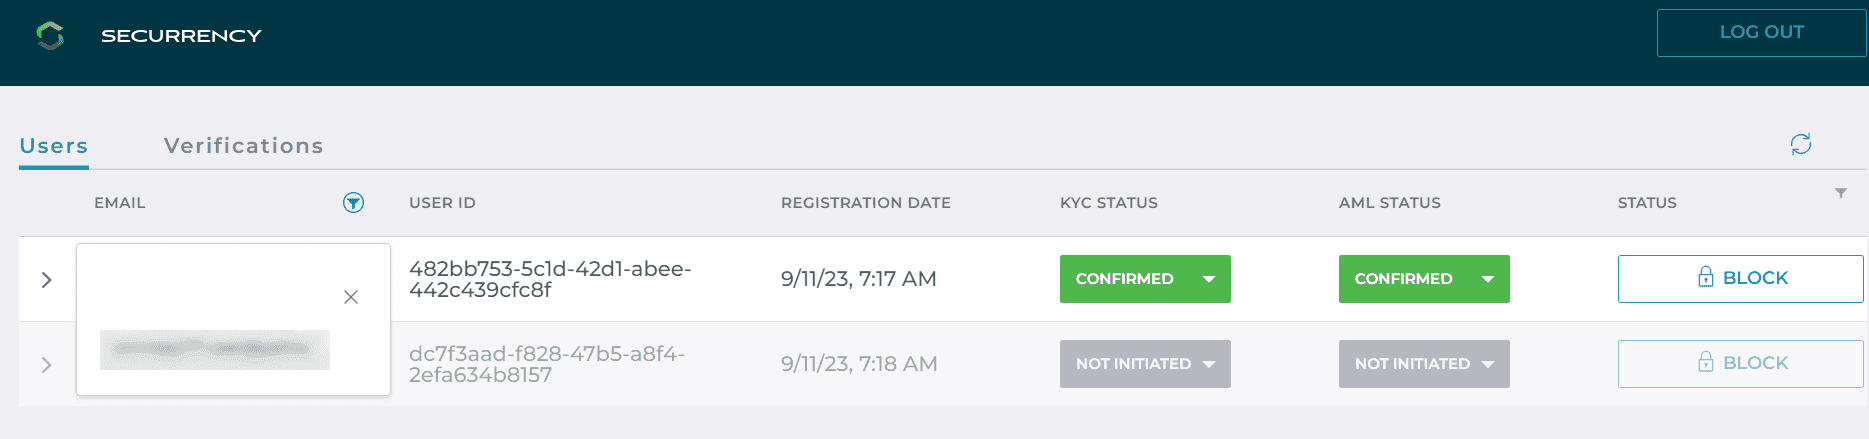Screen dimensions: 1869x439
Task: Expand the first user row
Action: click(46, 280)
